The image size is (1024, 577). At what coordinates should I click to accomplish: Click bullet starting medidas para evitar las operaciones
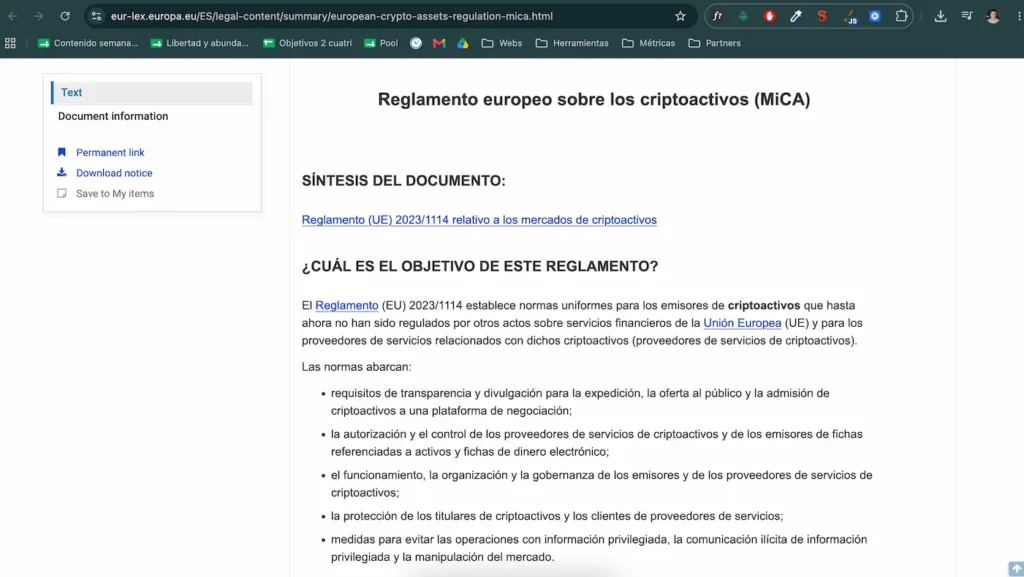599,548
